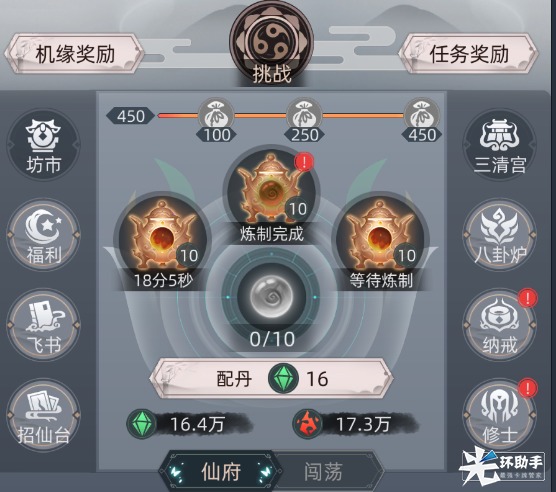Viewport: 556px width, 492px height.
Task: Open the 招仙台 summon icon
Action: pyautogui.click(x=43, y=415)
